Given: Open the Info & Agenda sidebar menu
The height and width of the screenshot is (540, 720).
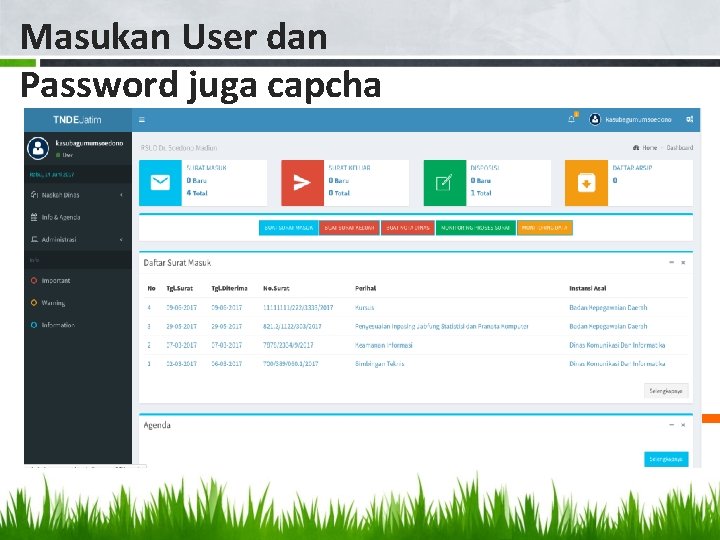Looking at the screenshot, I should point(78,217).
